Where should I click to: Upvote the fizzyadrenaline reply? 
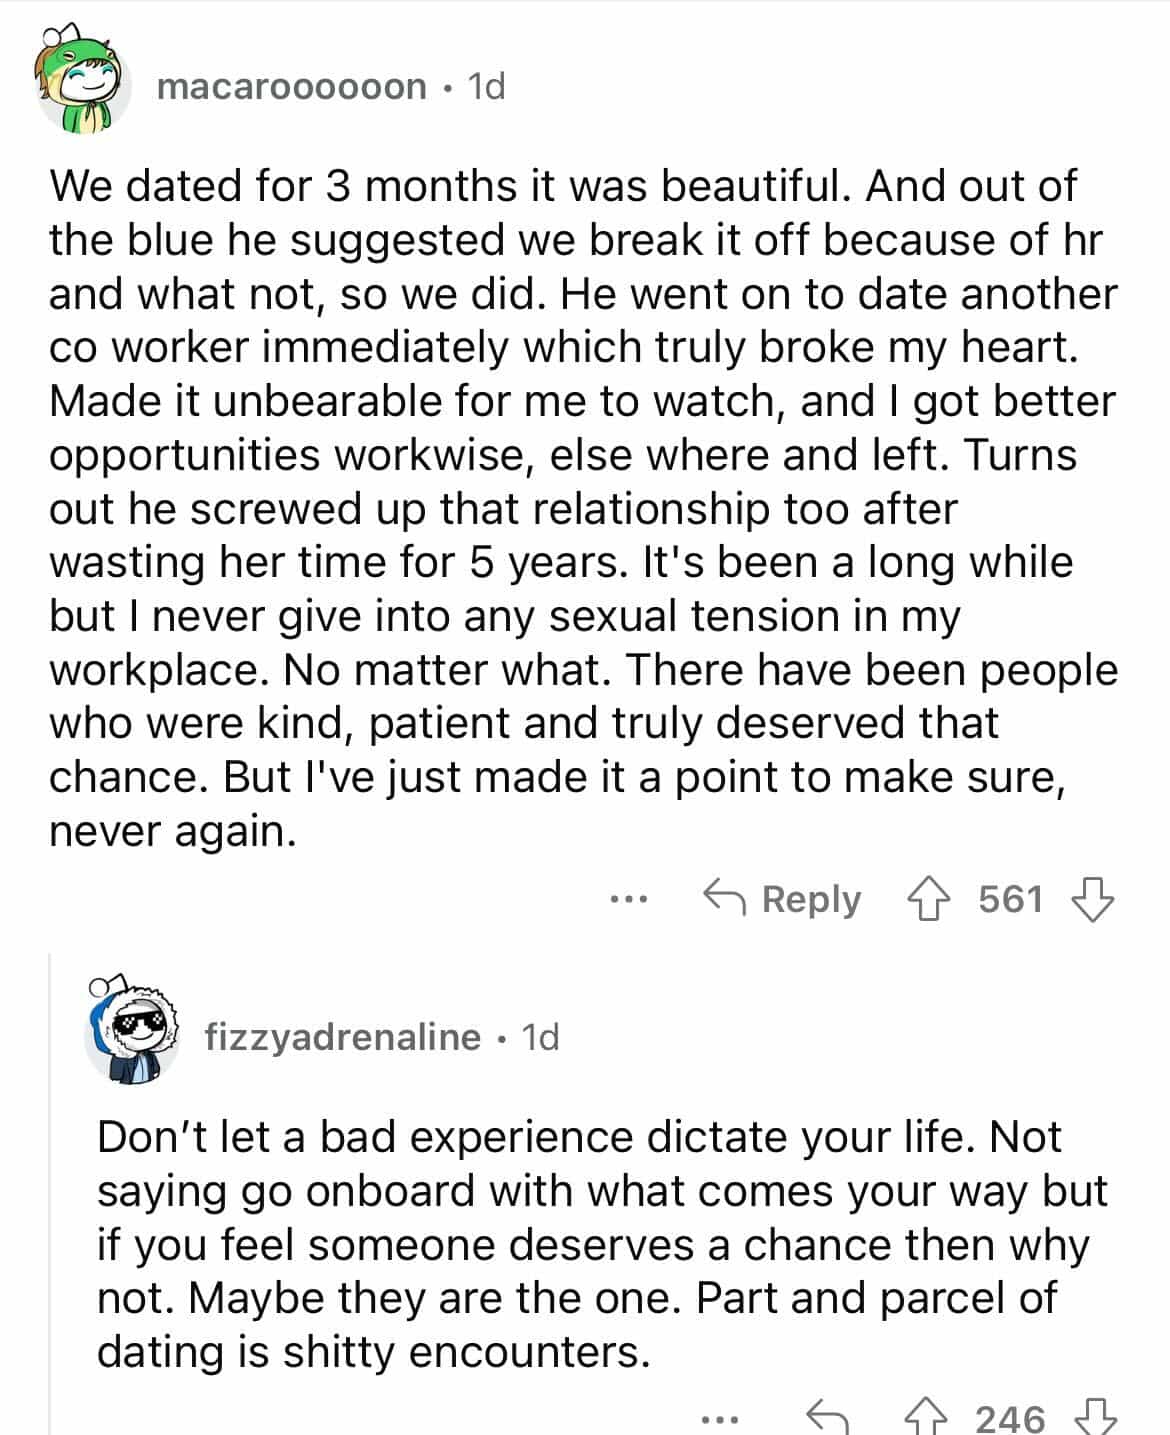[924, 1418]
